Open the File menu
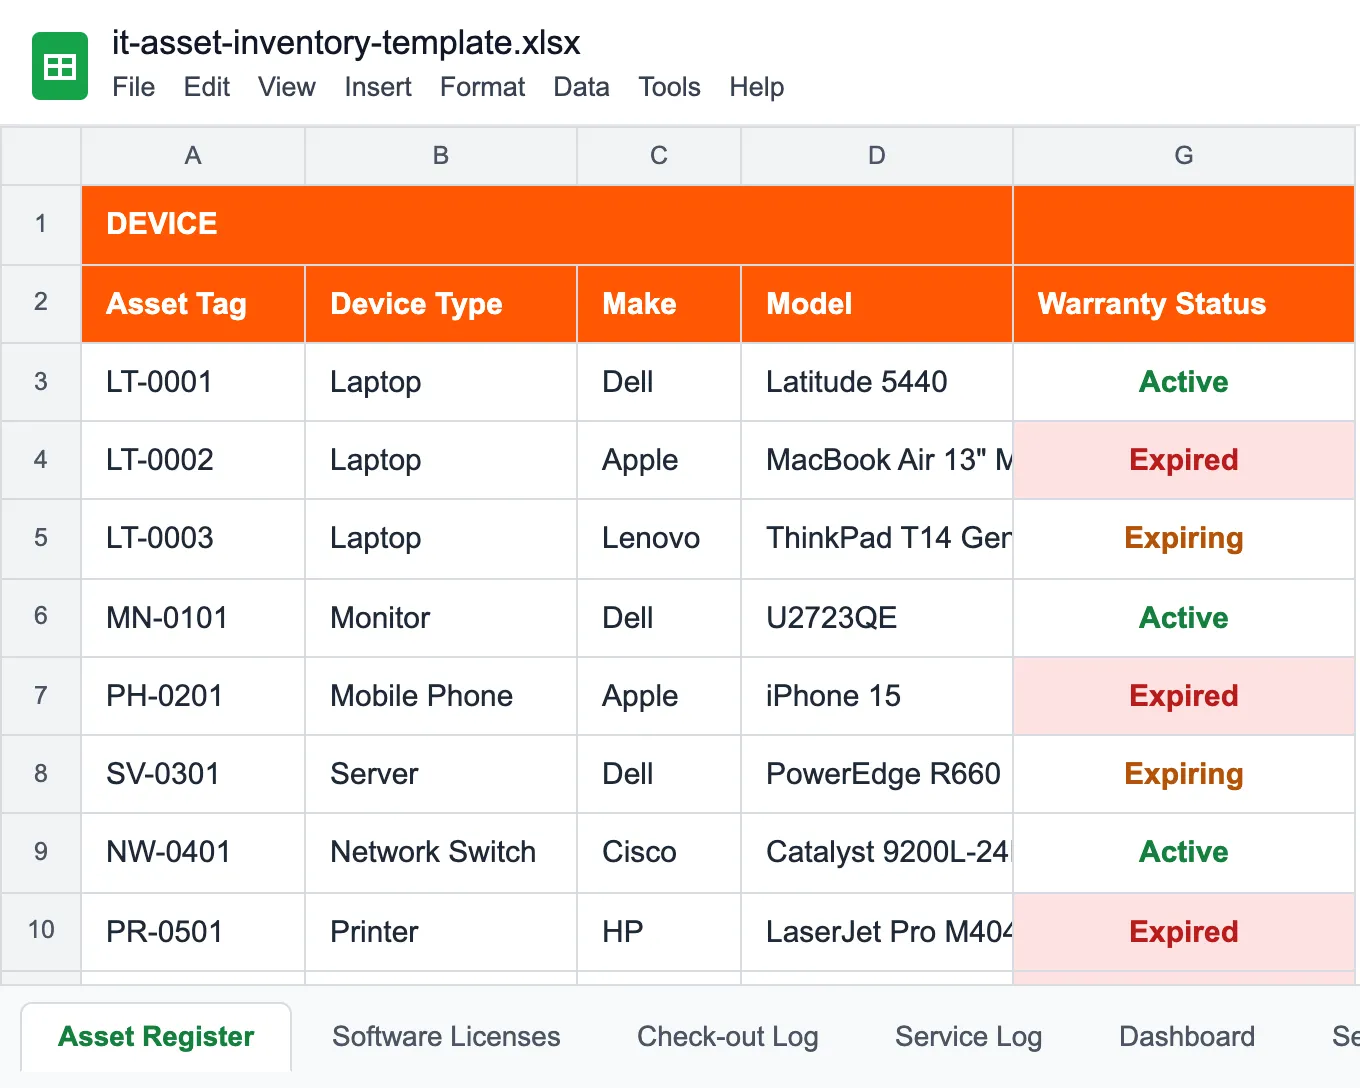This screenshot has height=1088, width=1360. (134, 87)
